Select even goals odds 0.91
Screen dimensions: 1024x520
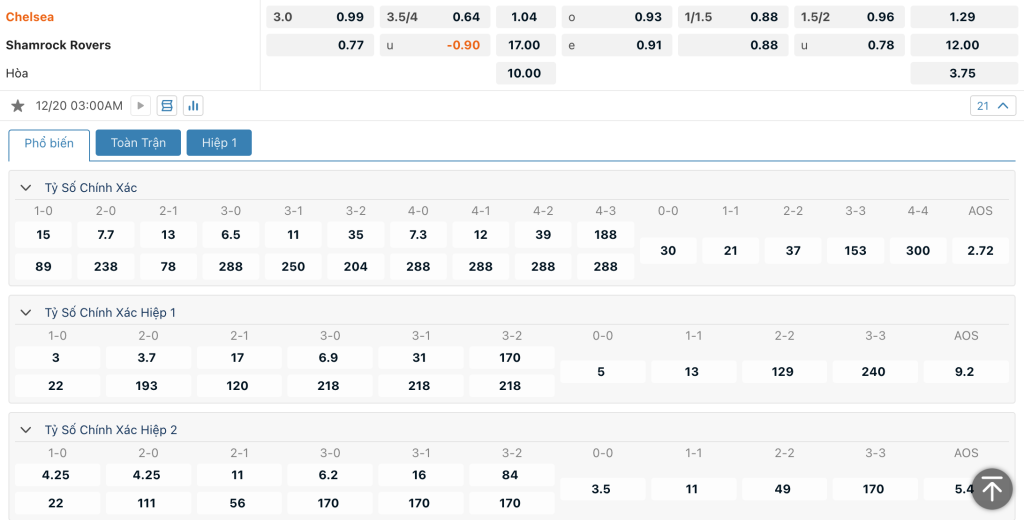point(616,45)
